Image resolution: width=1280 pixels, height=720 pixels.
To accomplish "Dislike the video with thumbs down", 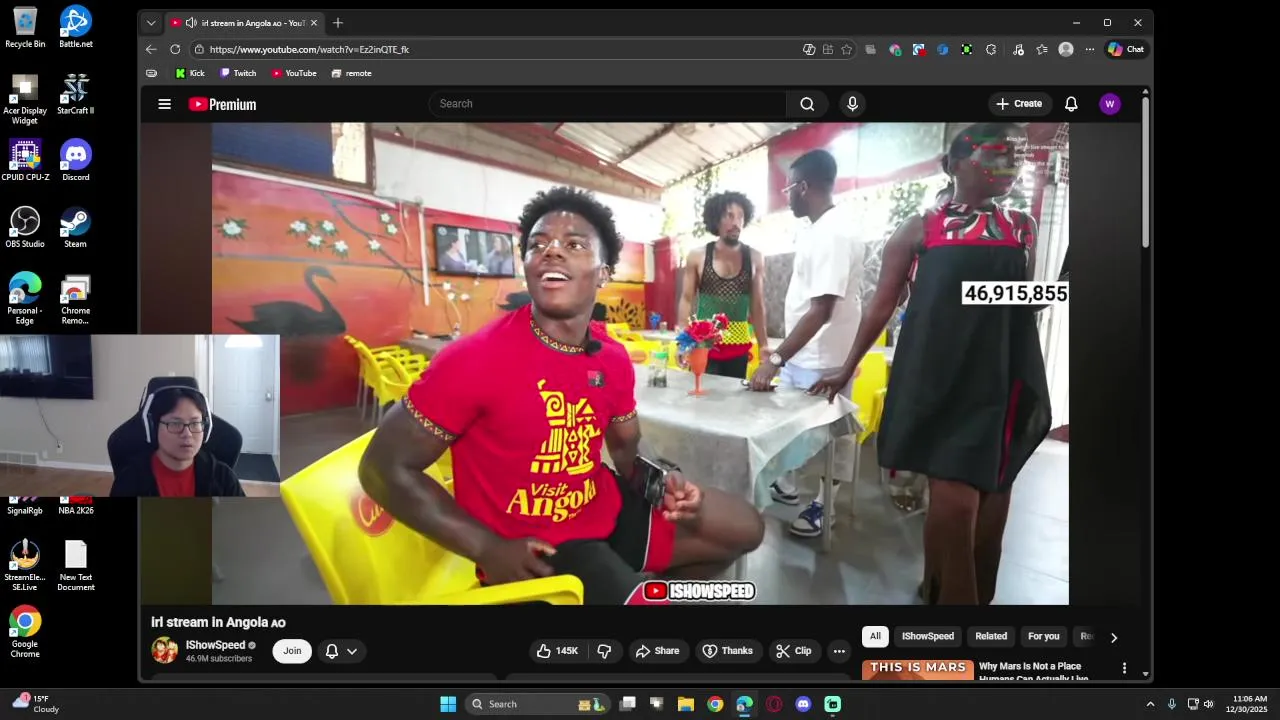I will (604, 651).
